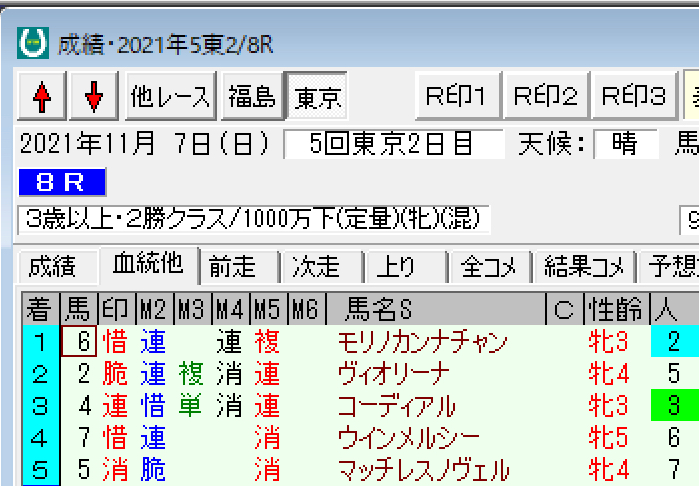This screenshot has height=486, width=699.
Task: Click green 複 mark in ヴィオリーナ row
Action: 191,374
